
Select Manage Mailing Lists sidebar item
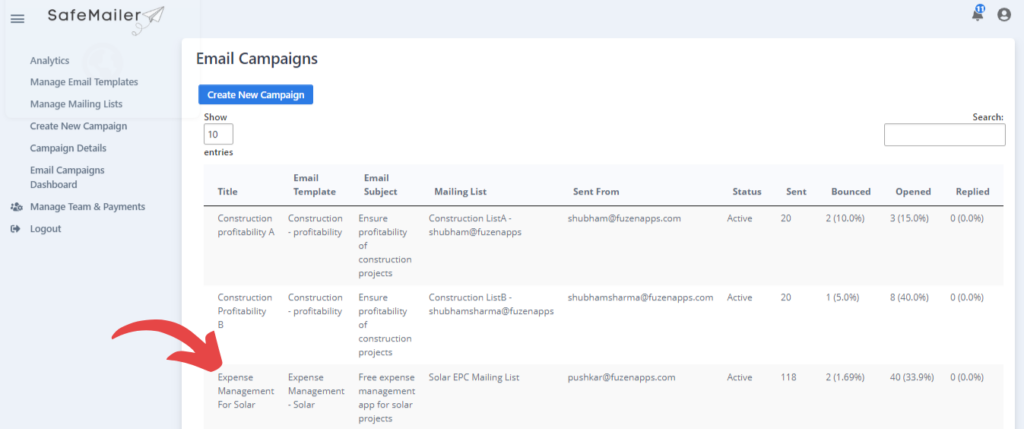pos(76,104)
